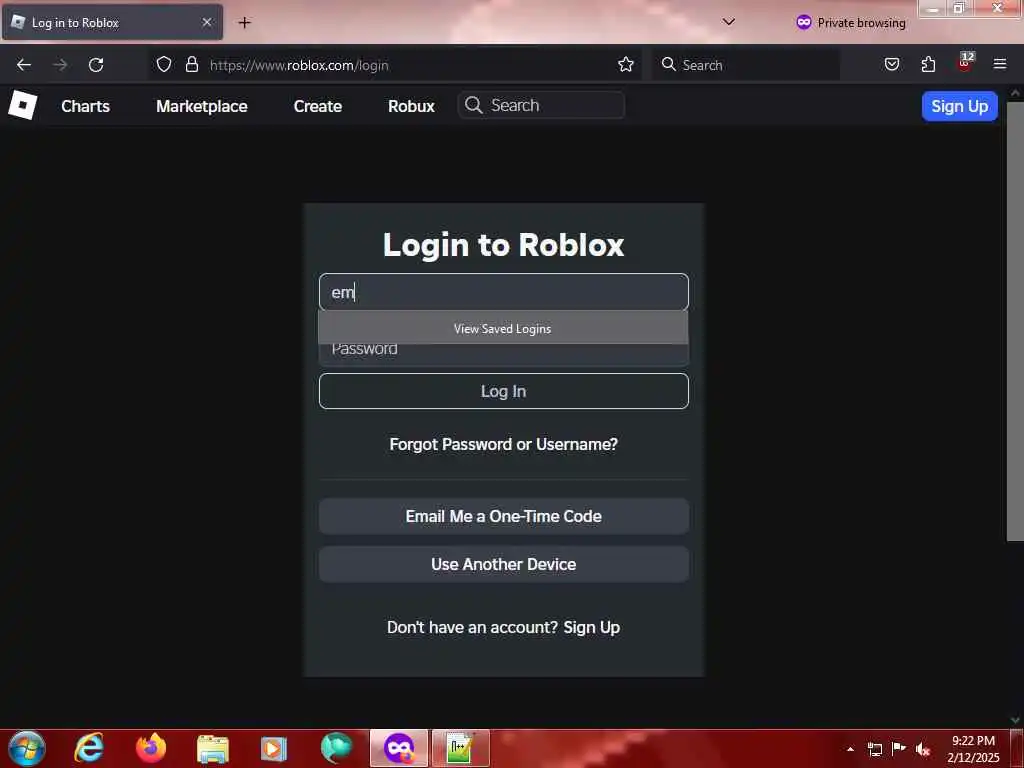Show hidden tray icons arrow
This screenshot has height=768, width=1024.
pos(850,749)
